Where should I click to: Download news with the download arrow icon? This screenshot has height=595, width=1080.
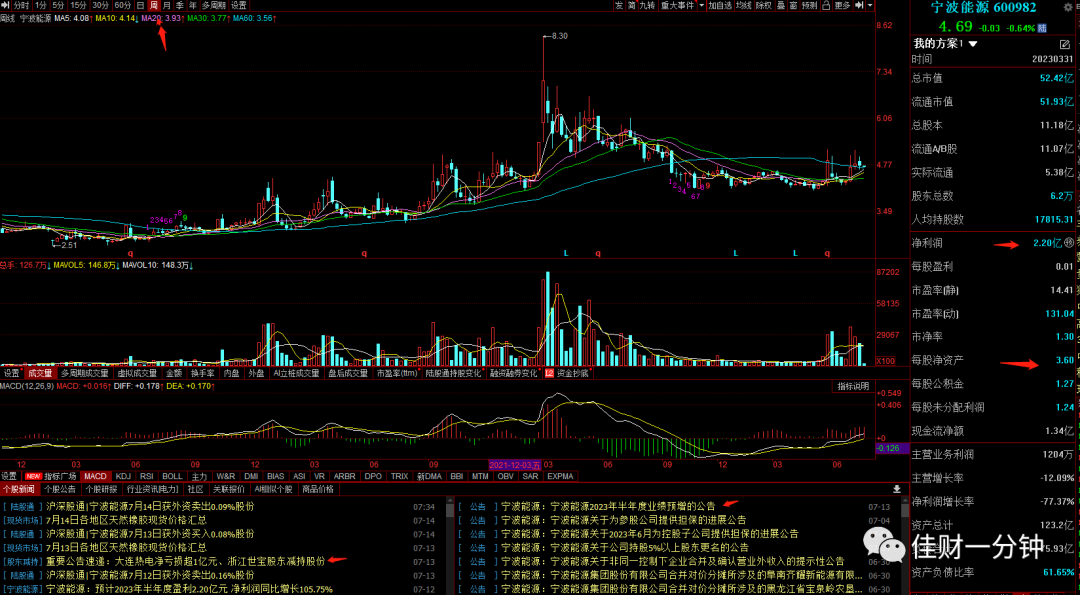896,489
